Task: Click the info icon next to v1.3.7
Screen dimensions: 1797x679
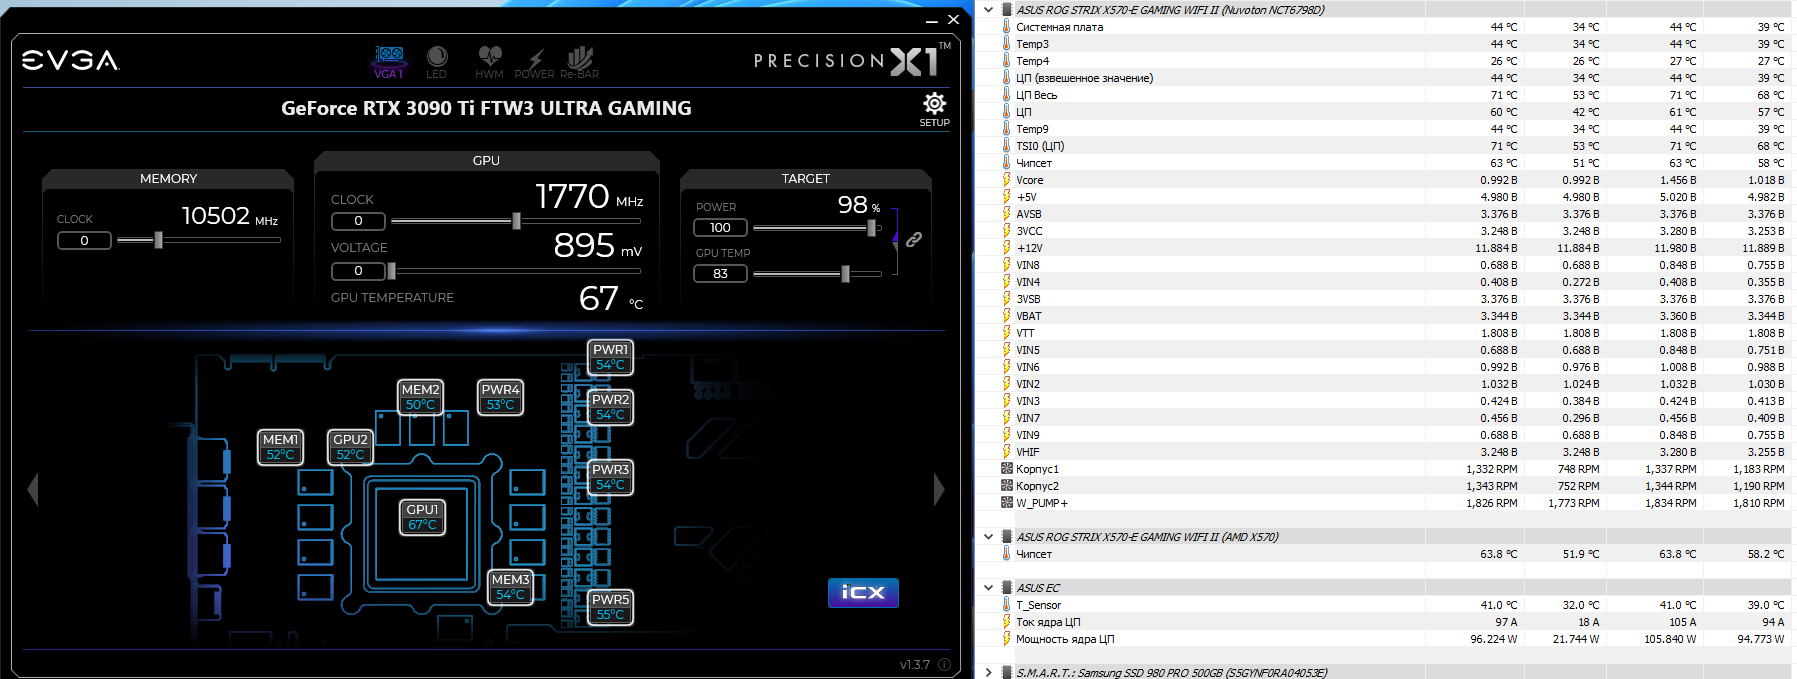Action: [x=944, y=664]
